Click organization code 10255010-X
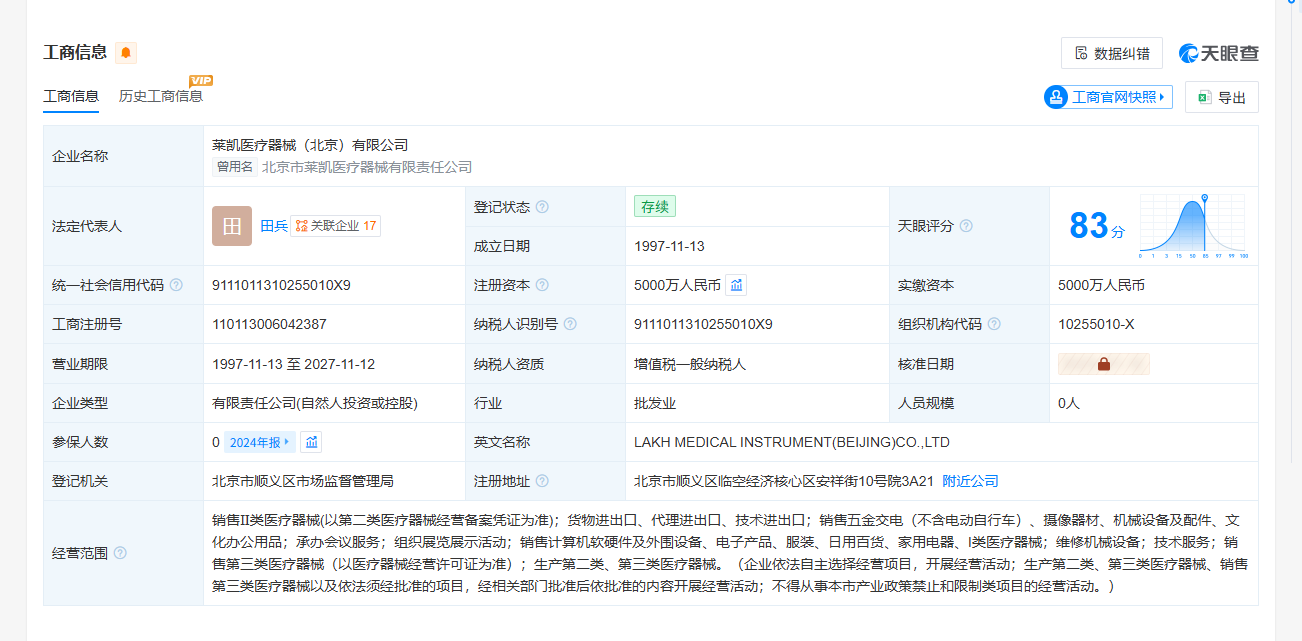The width and height of the screenshot is (1302, 641). pos(1096,324)
